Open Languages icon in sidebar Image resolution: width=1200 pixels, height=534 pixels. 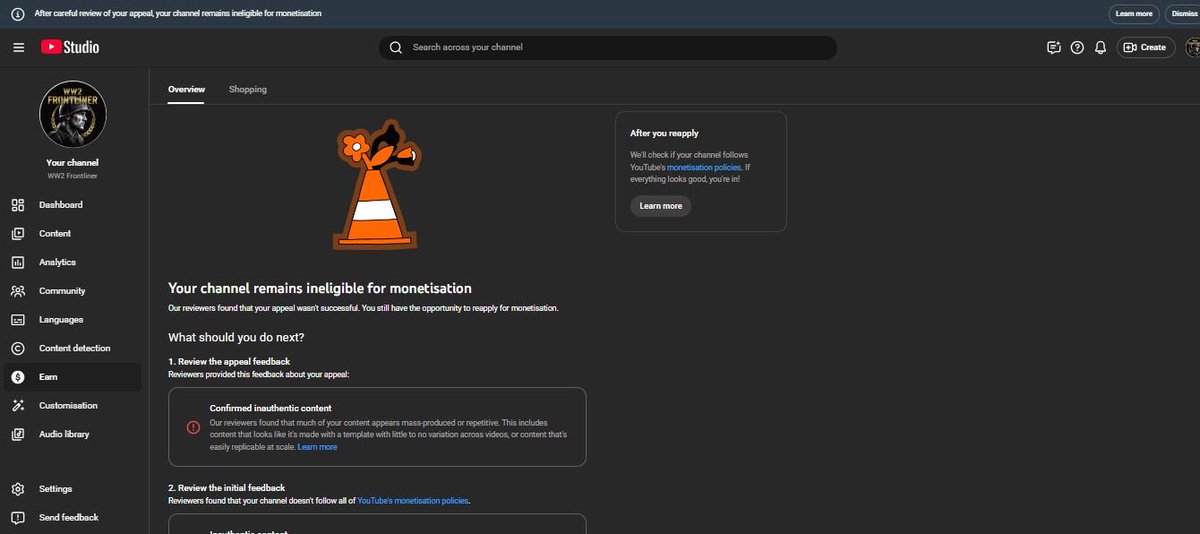pos(18,320)
